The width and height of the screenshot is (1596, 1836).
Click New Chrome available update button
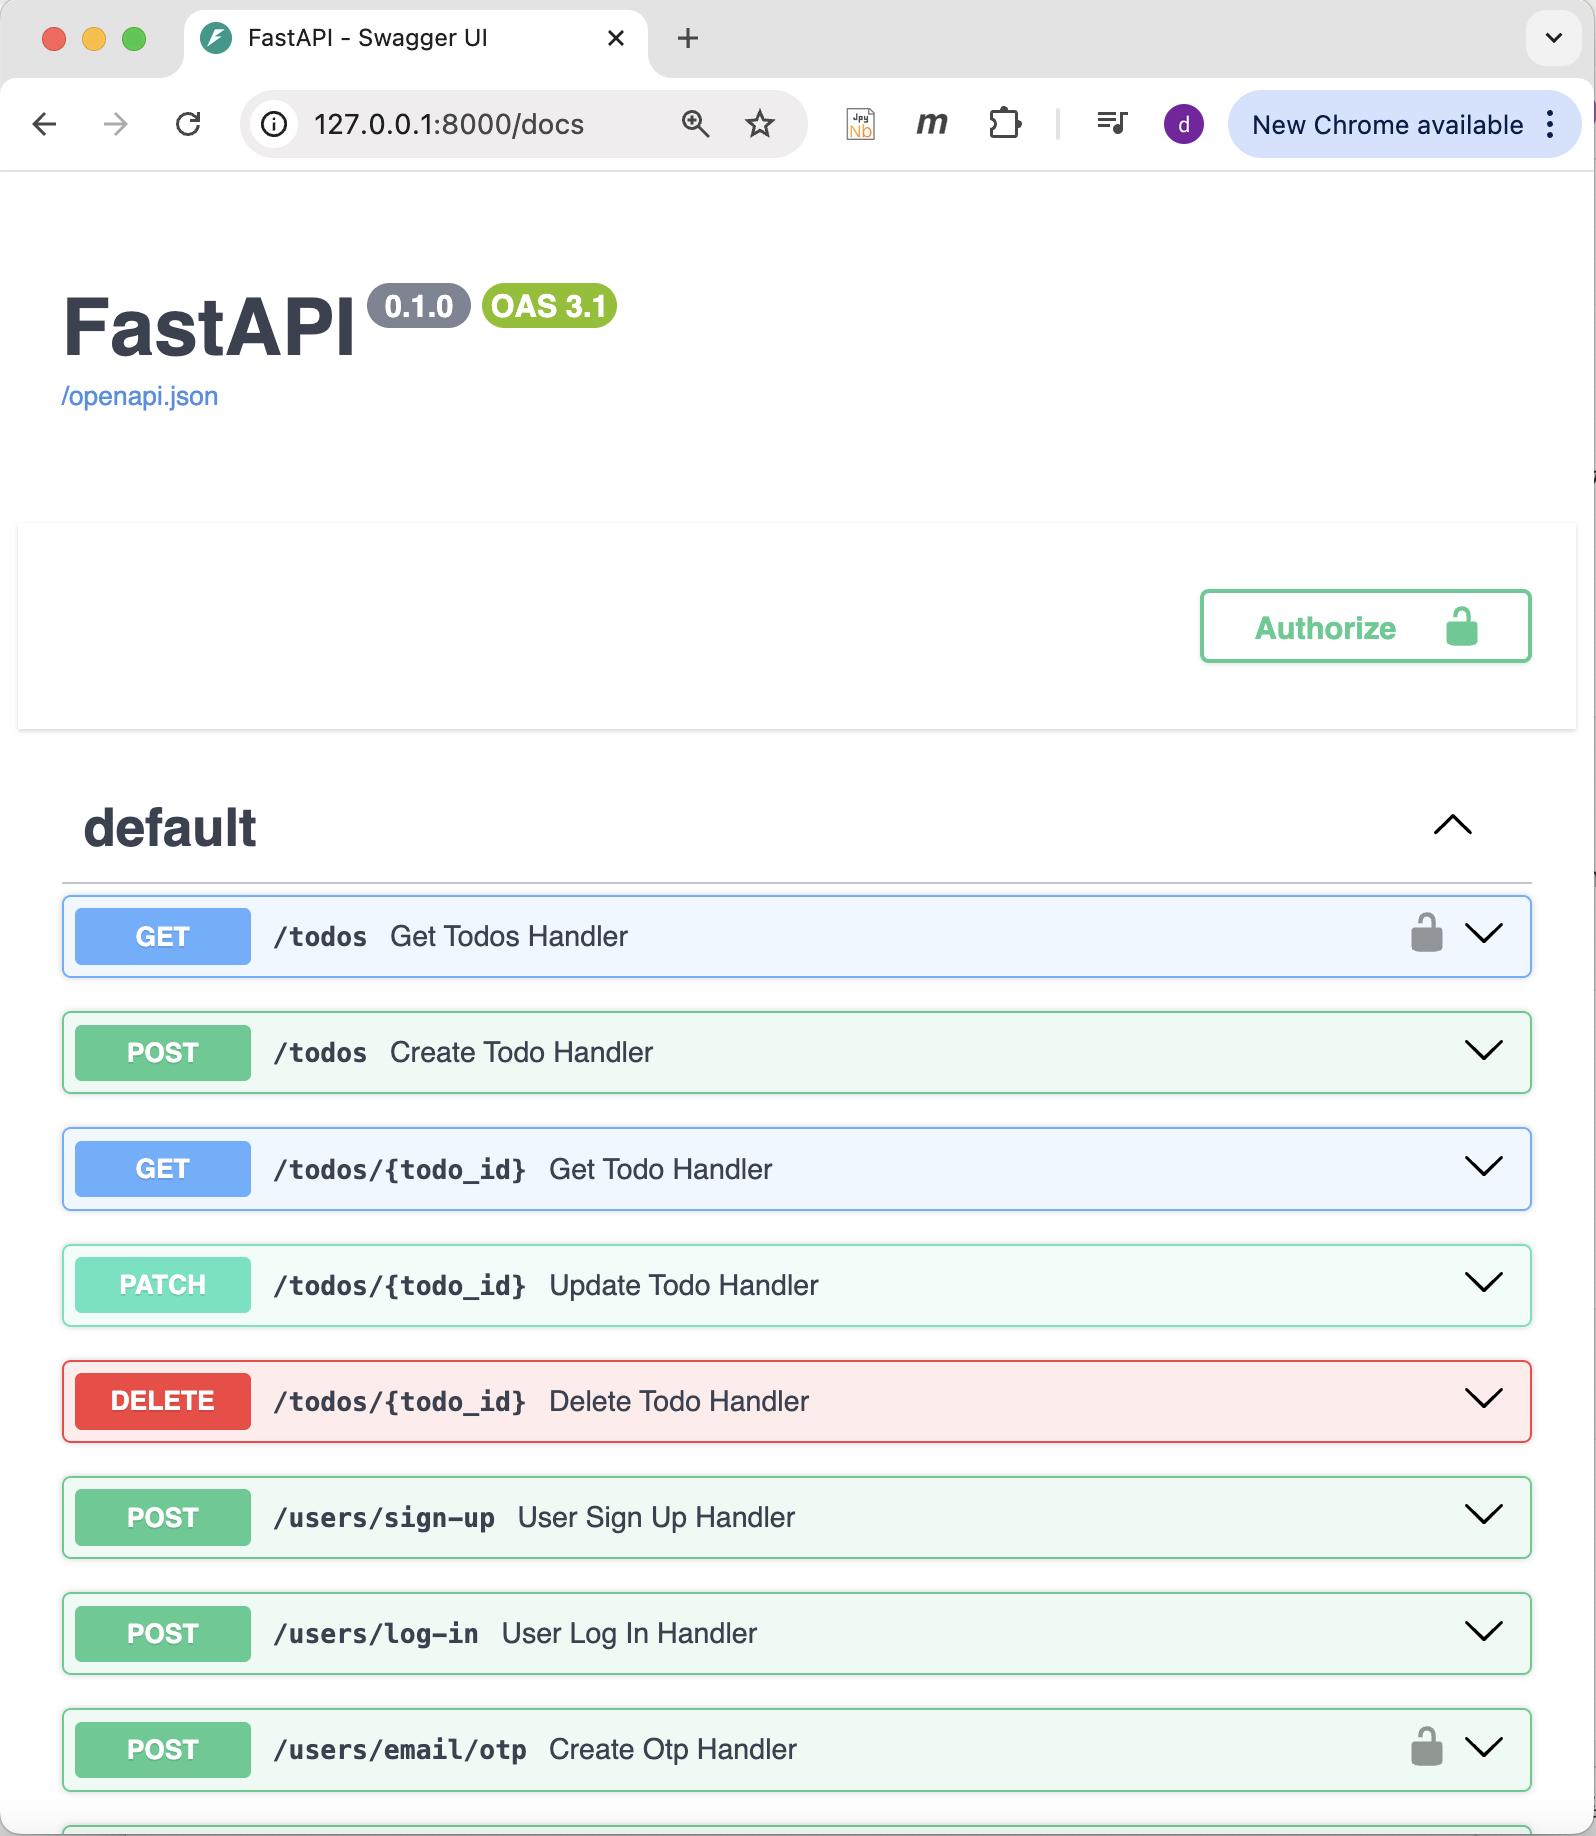pos(1403,124)
